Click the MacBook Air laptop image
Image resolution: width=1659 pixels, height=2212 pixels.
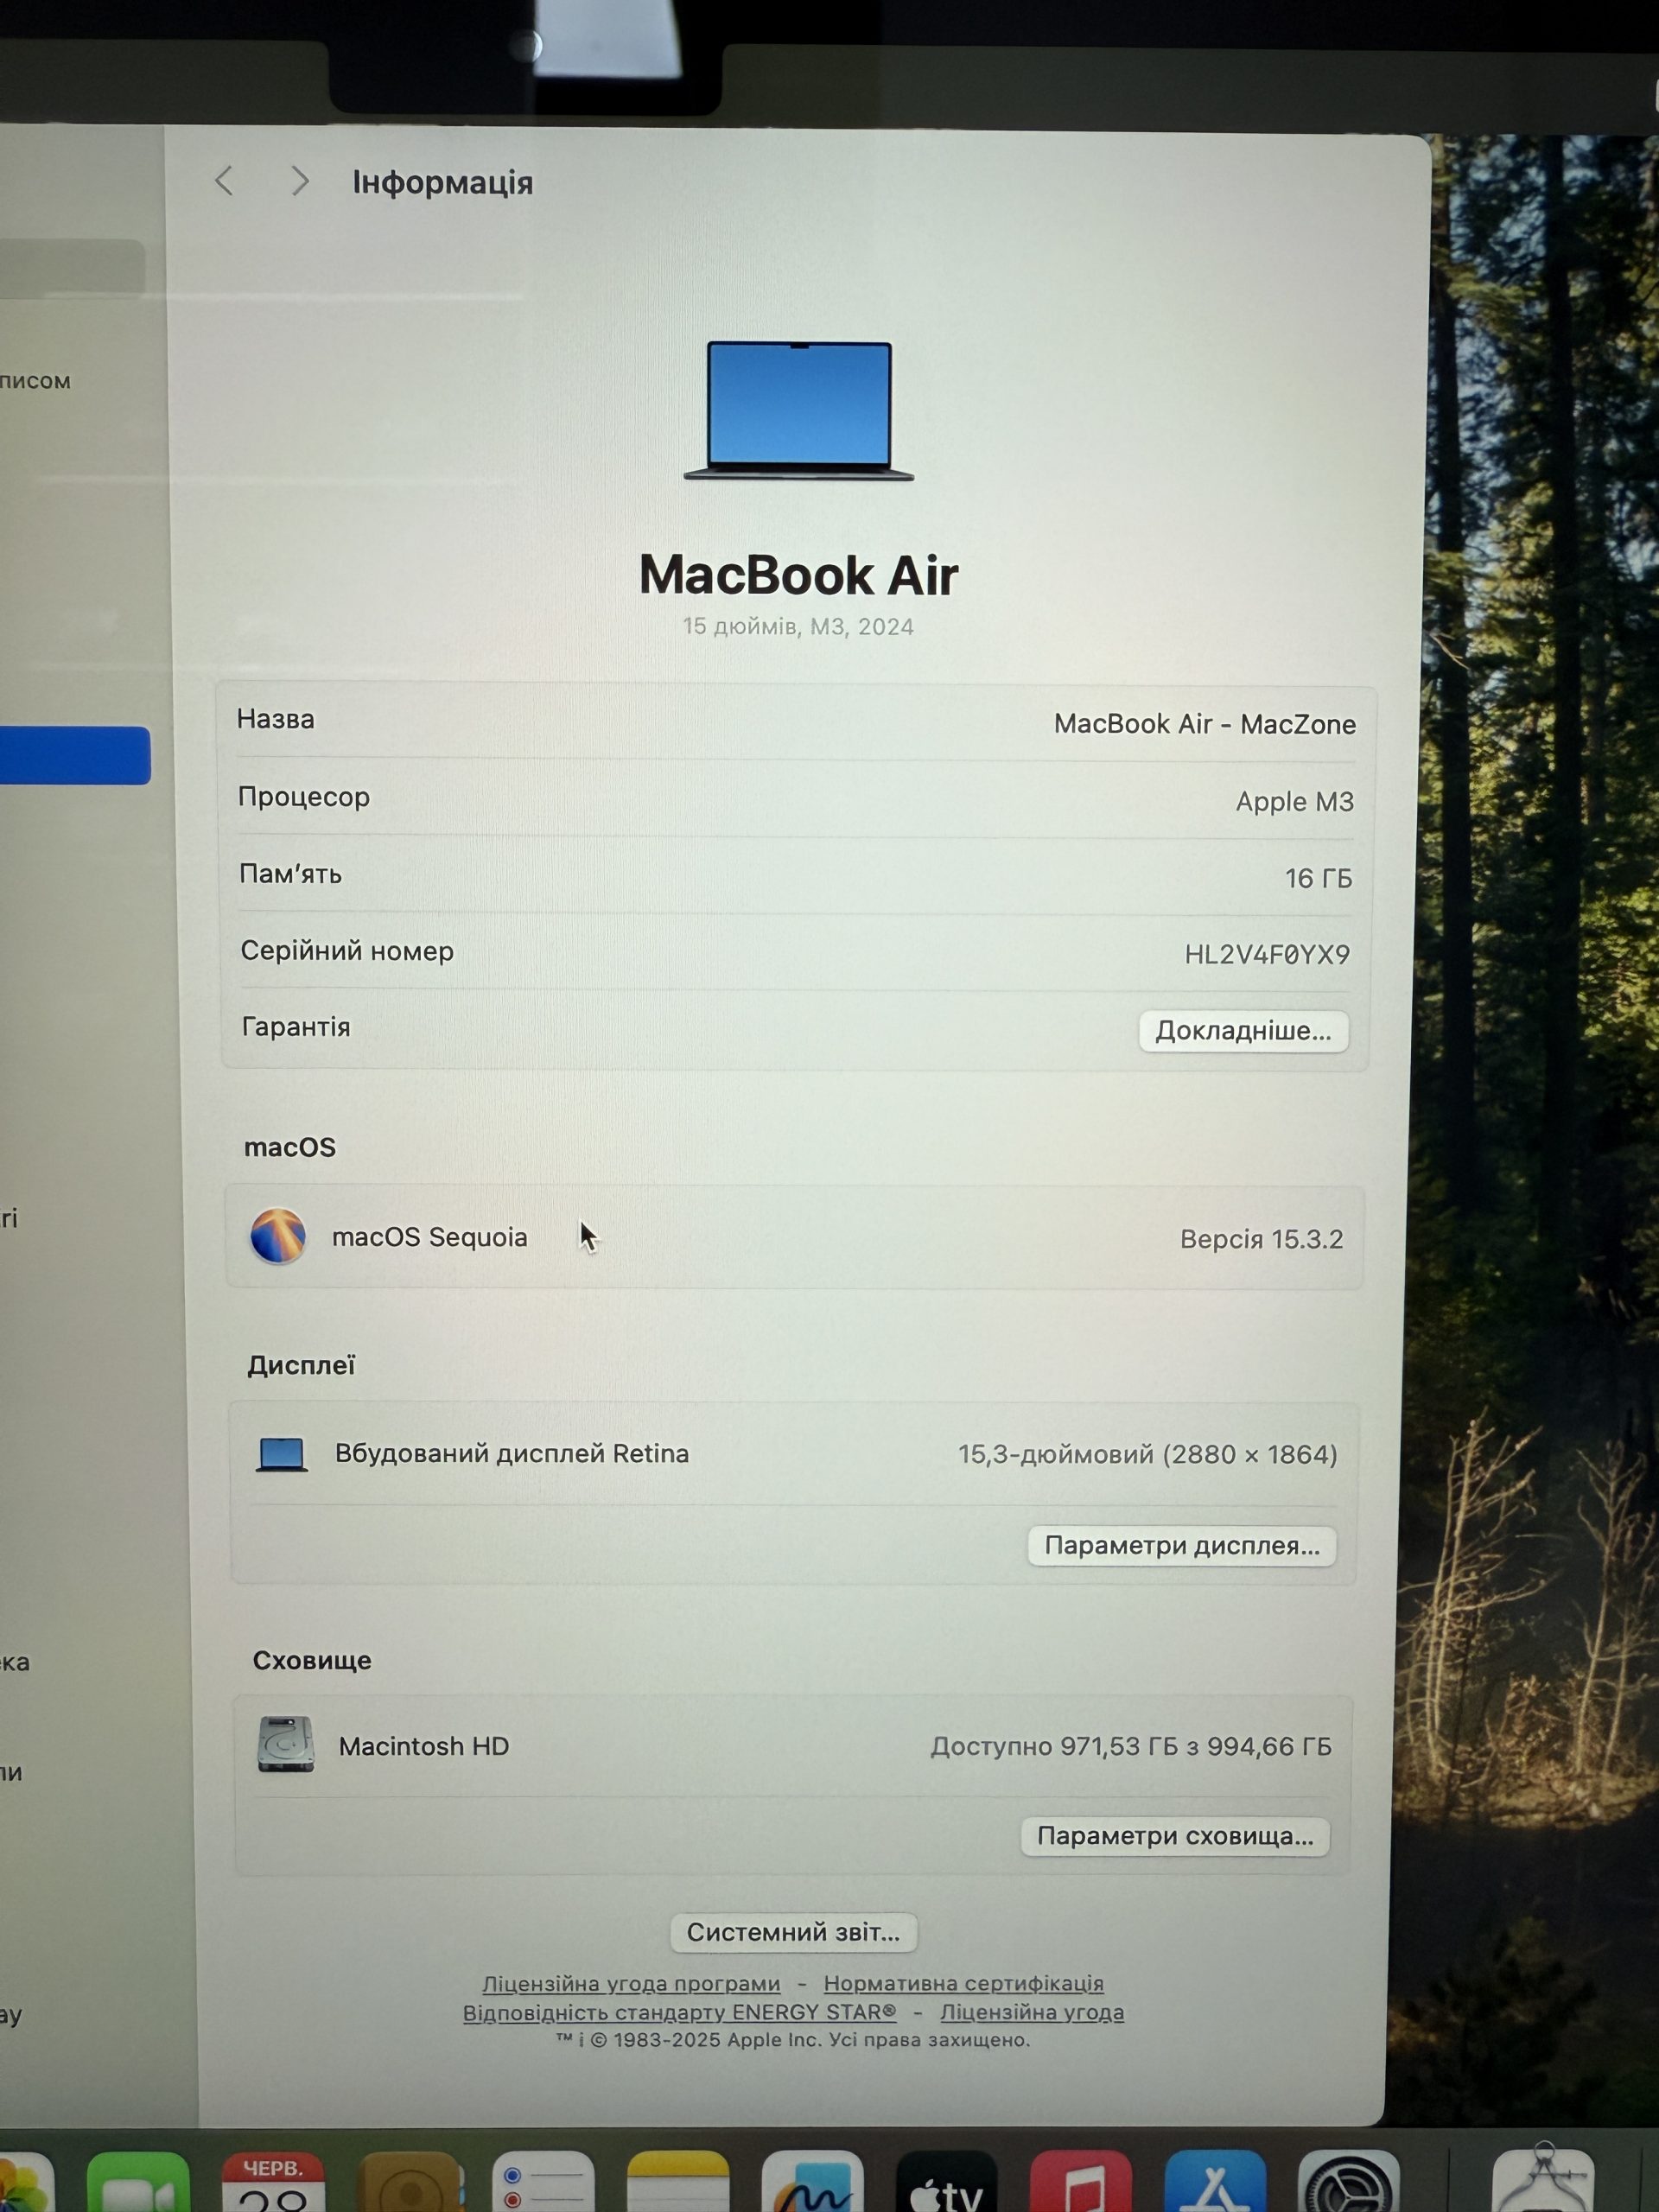pos(799,411)
